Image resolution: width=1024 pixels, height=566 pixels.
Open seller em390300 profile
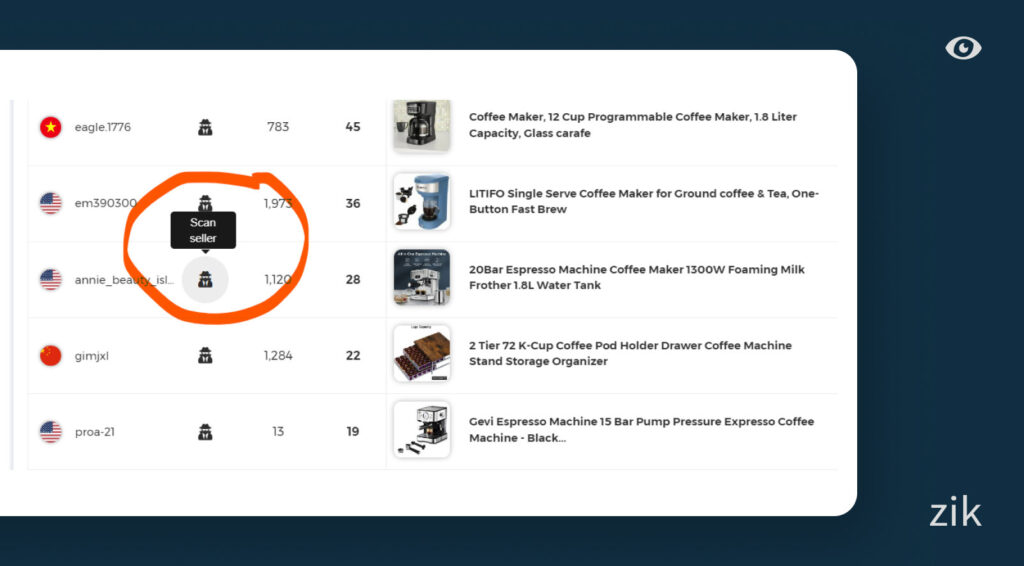[x=105, y=203]
